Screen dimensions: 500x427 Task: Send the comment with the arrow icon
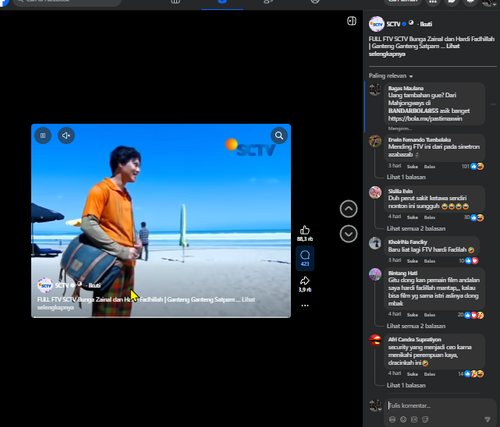[487, 419]
